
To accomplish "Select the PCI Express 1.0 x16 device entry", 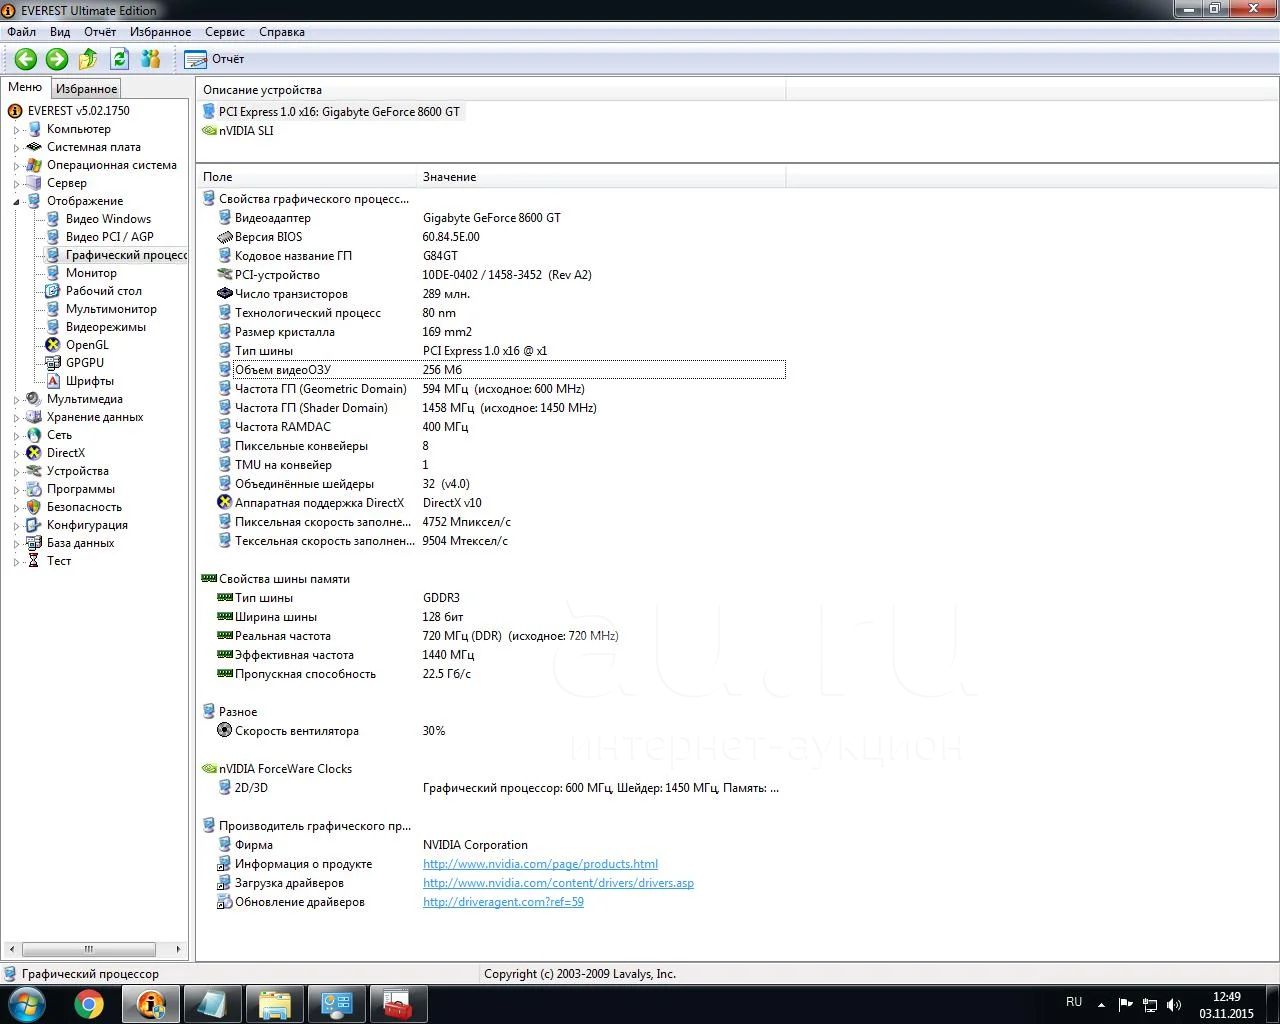I will (x=339, y=112).
